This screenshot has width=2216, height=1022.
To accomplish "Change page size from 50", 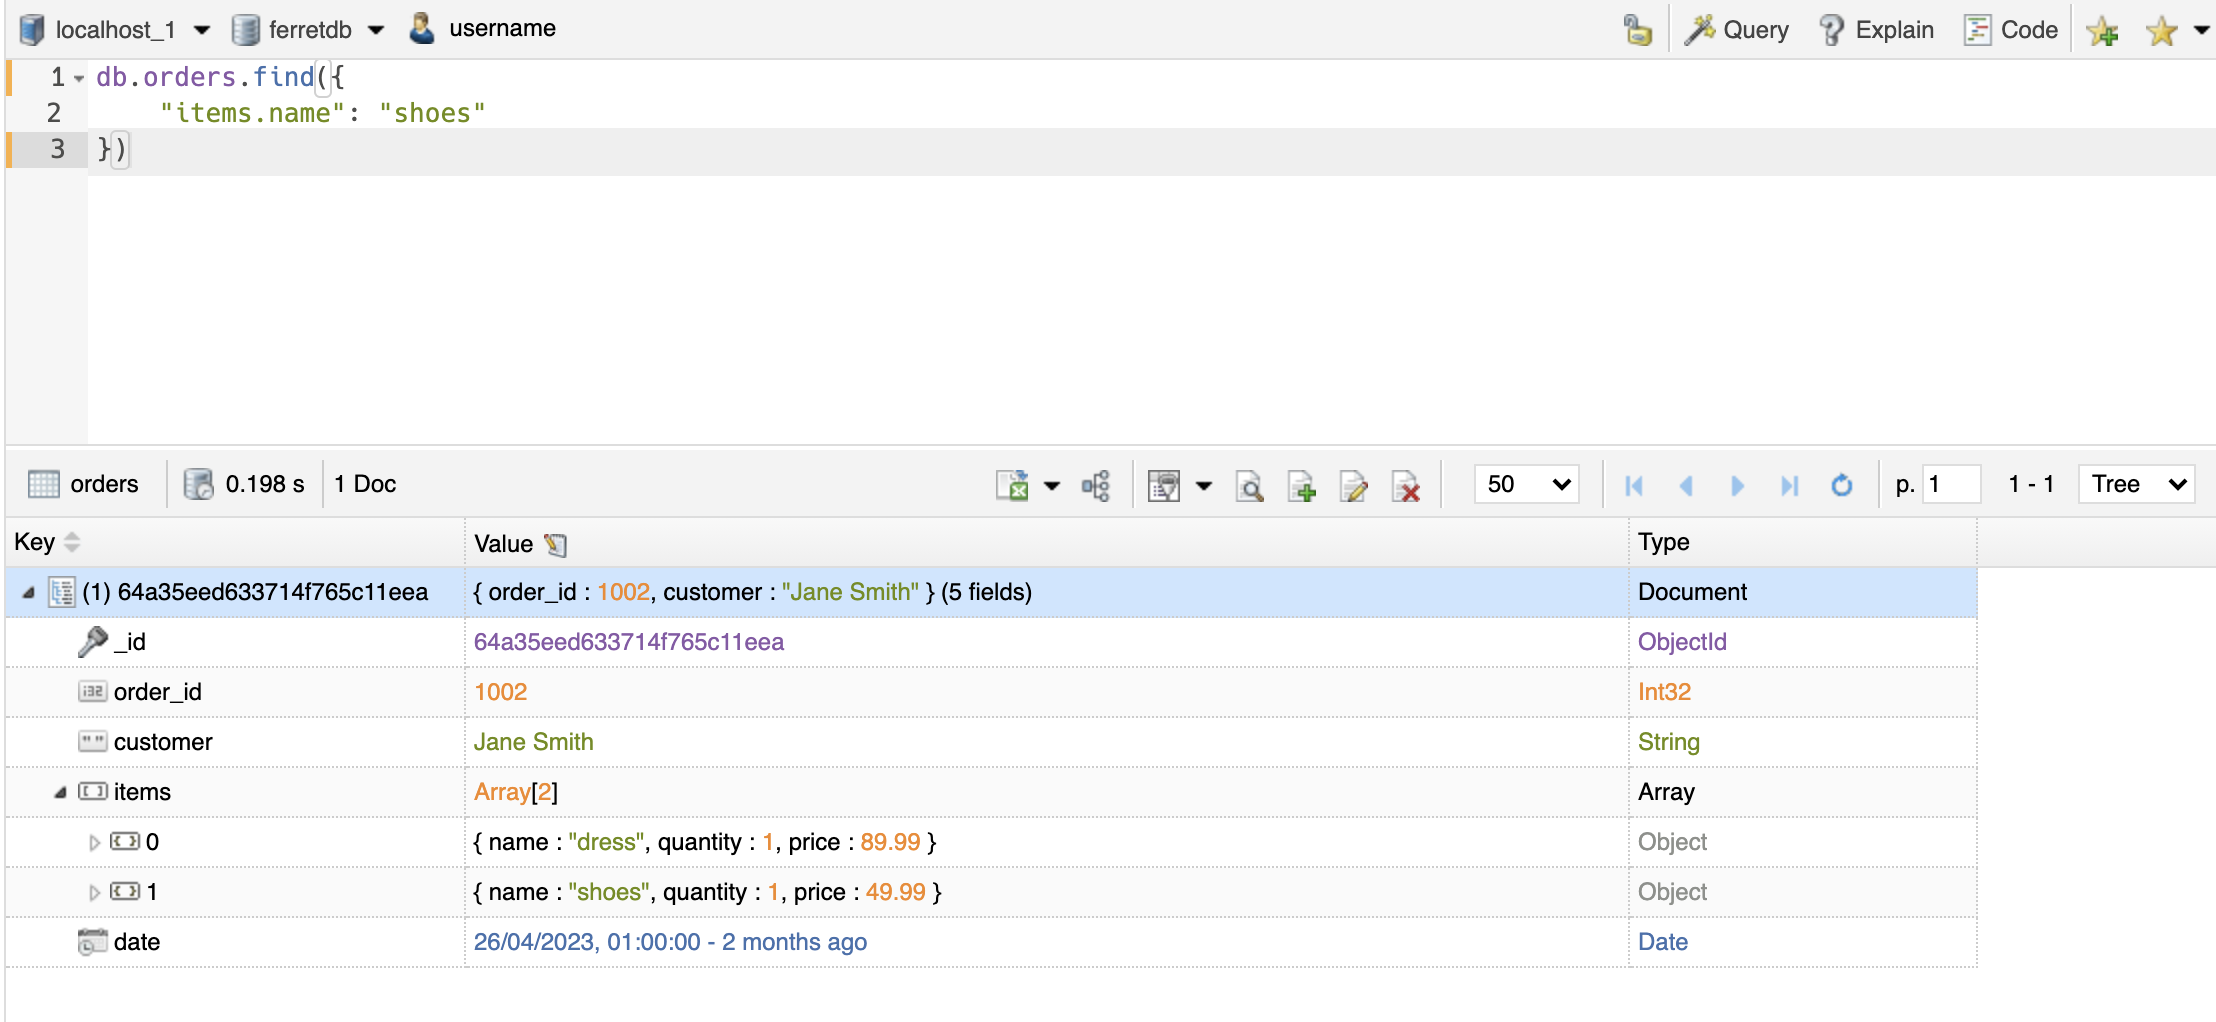I will click(x=1525, y=484).
